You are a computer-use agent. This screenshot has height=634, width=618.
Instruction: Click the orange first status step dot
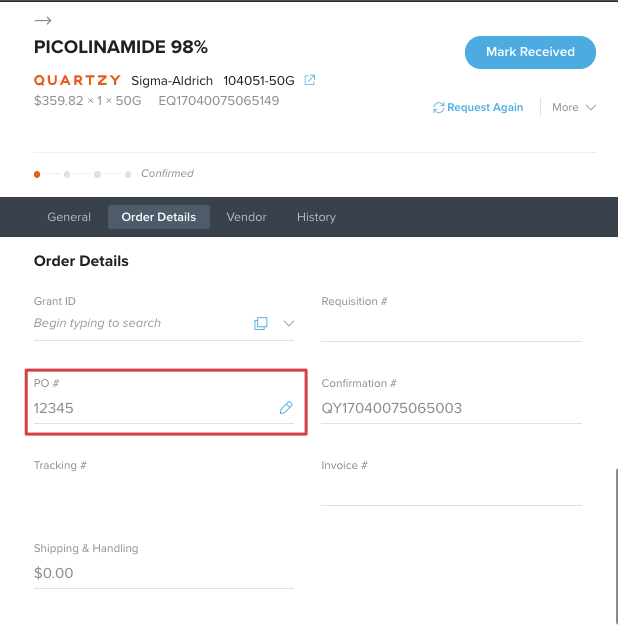click(37, 174)
